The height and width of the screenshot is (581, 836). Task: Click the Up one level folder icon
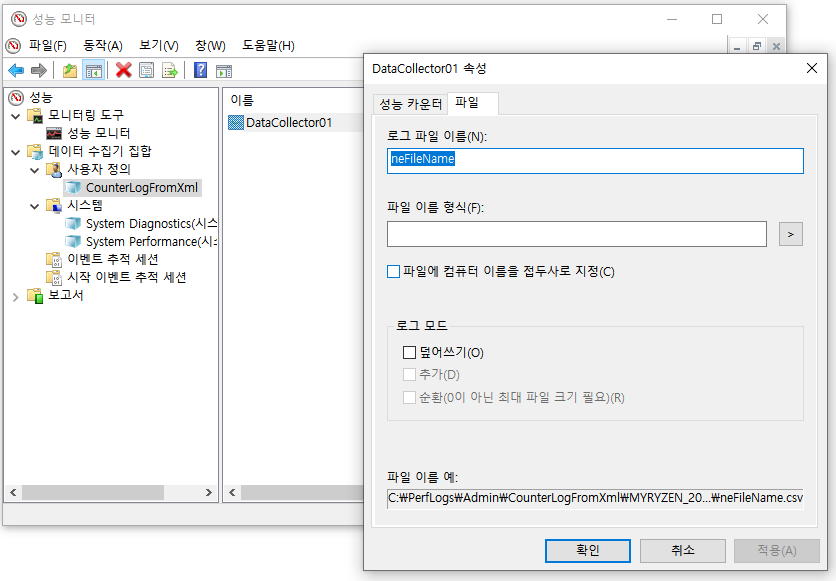70,70
